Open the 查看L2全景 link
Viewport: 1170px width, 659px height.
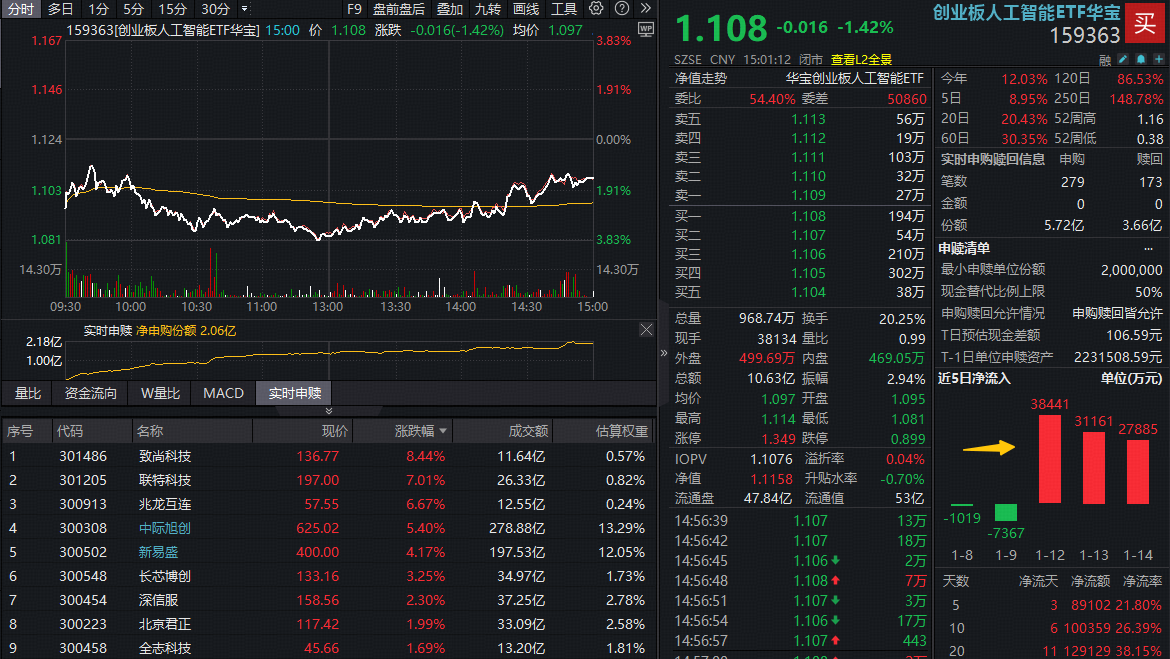tap(861, 59)
